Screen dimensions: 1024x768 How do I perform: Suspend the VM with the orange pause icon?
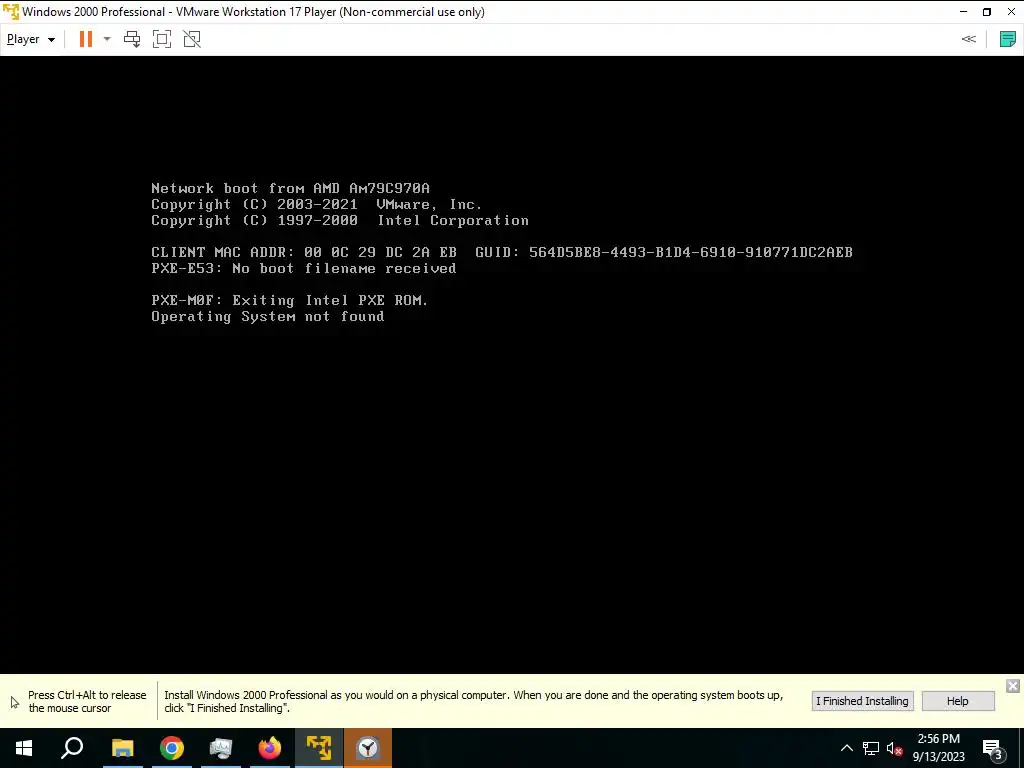[86, 39]
